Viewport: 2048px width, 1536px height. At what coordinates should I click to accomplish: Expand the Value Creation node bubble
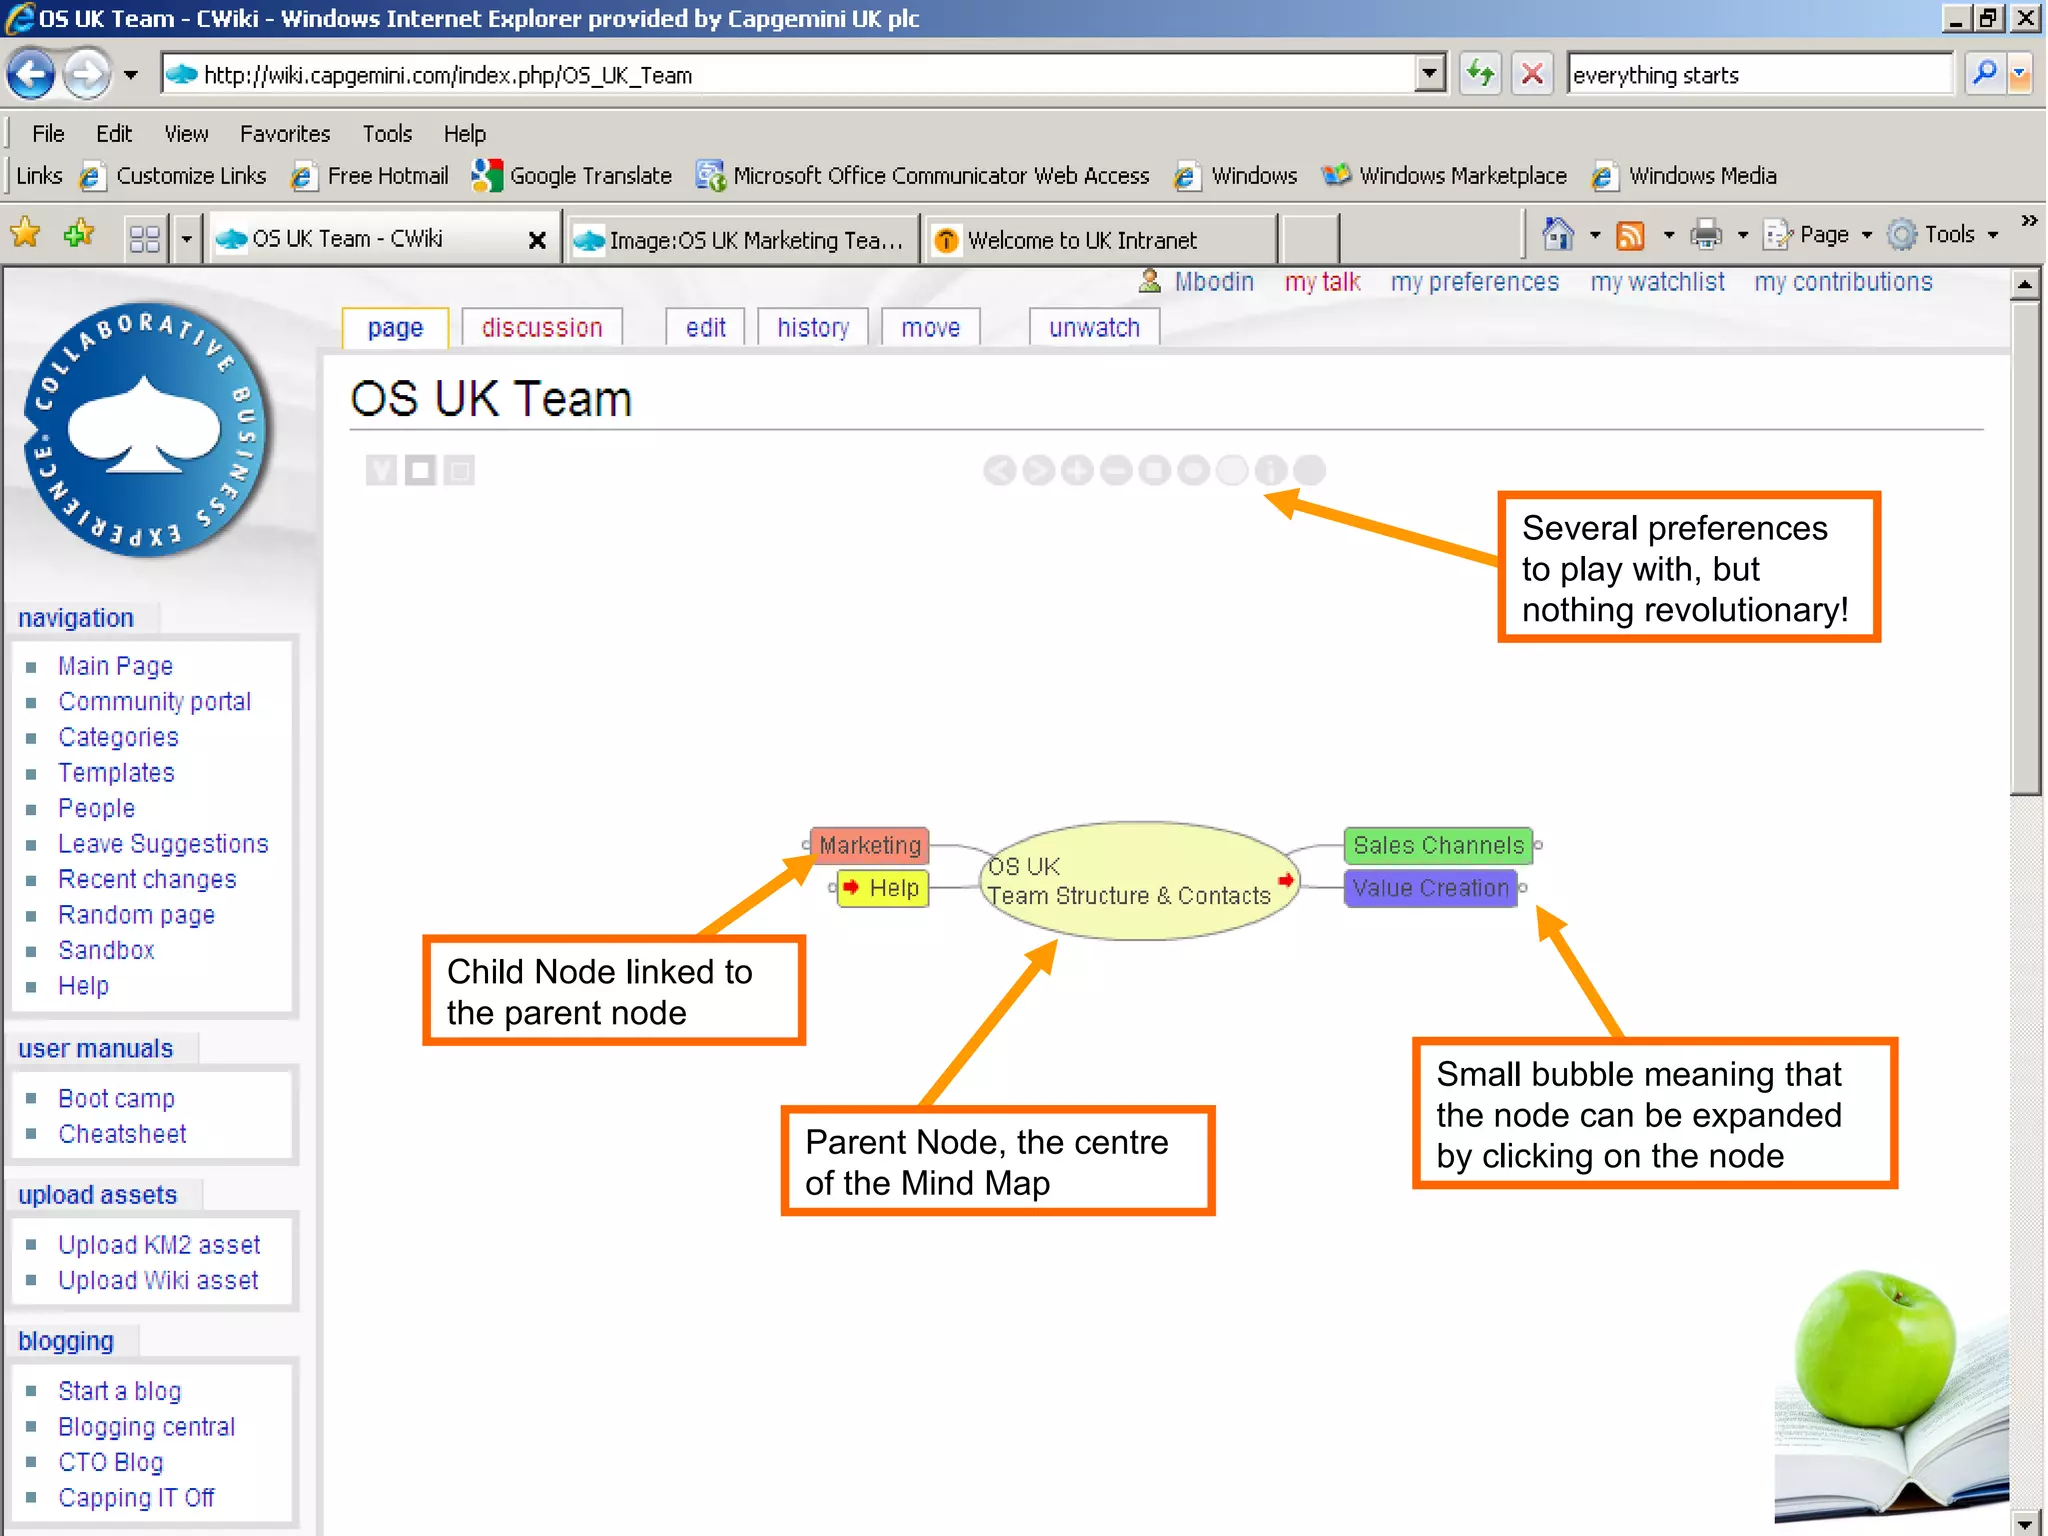[x=1523, y=888]
